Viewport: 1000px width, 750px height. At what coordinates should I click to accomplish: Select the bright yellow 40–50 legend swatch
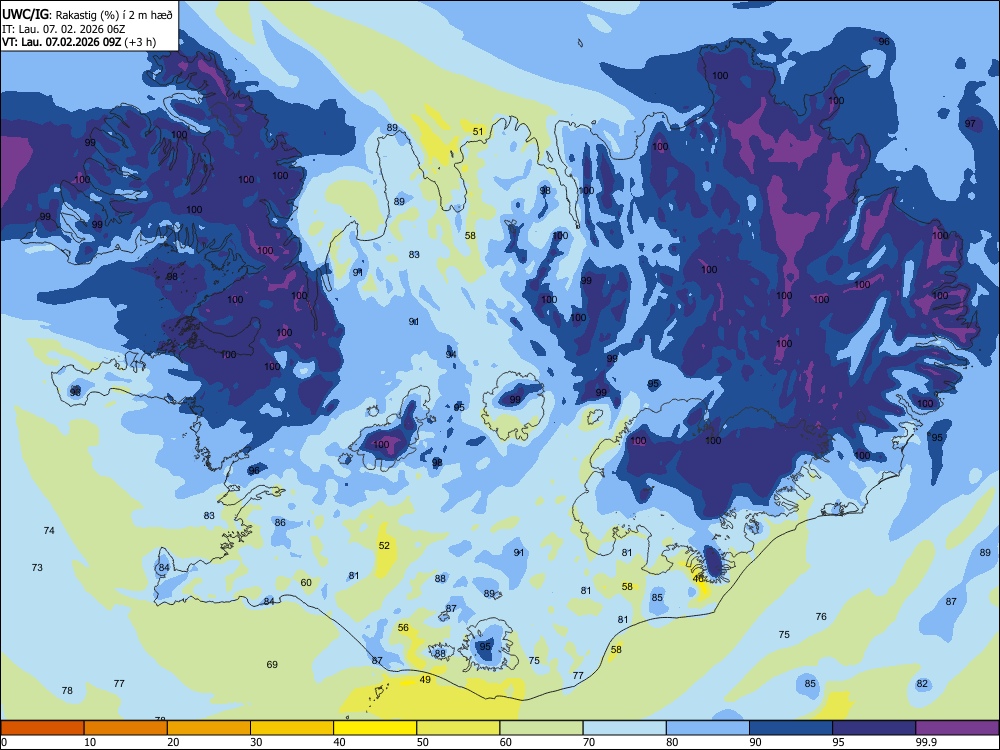pos(375,728)
